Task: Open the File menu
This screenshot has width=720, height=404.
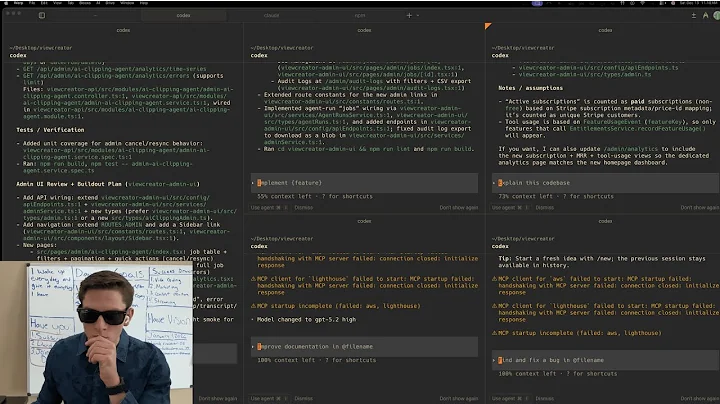Action: point(32,3)
